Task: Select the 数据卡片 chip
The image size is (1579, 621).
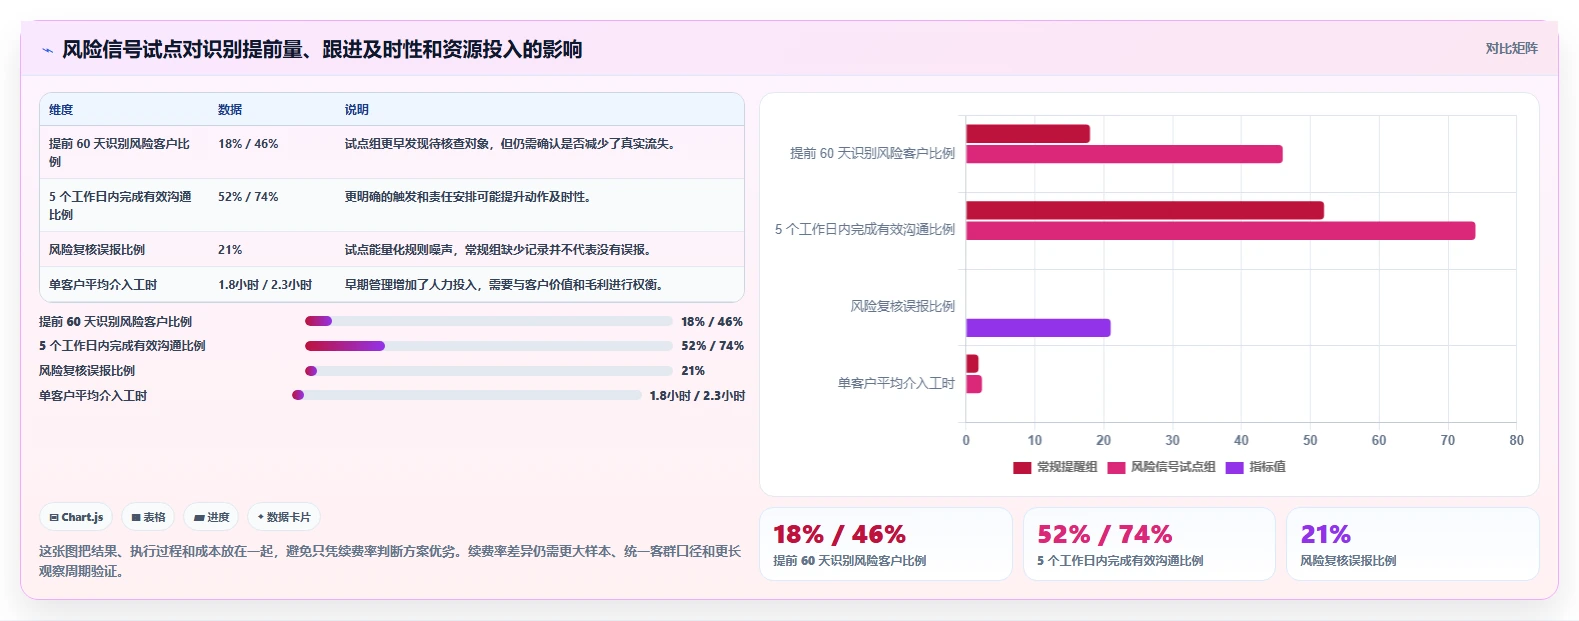Action: click(x=284, y=517)
